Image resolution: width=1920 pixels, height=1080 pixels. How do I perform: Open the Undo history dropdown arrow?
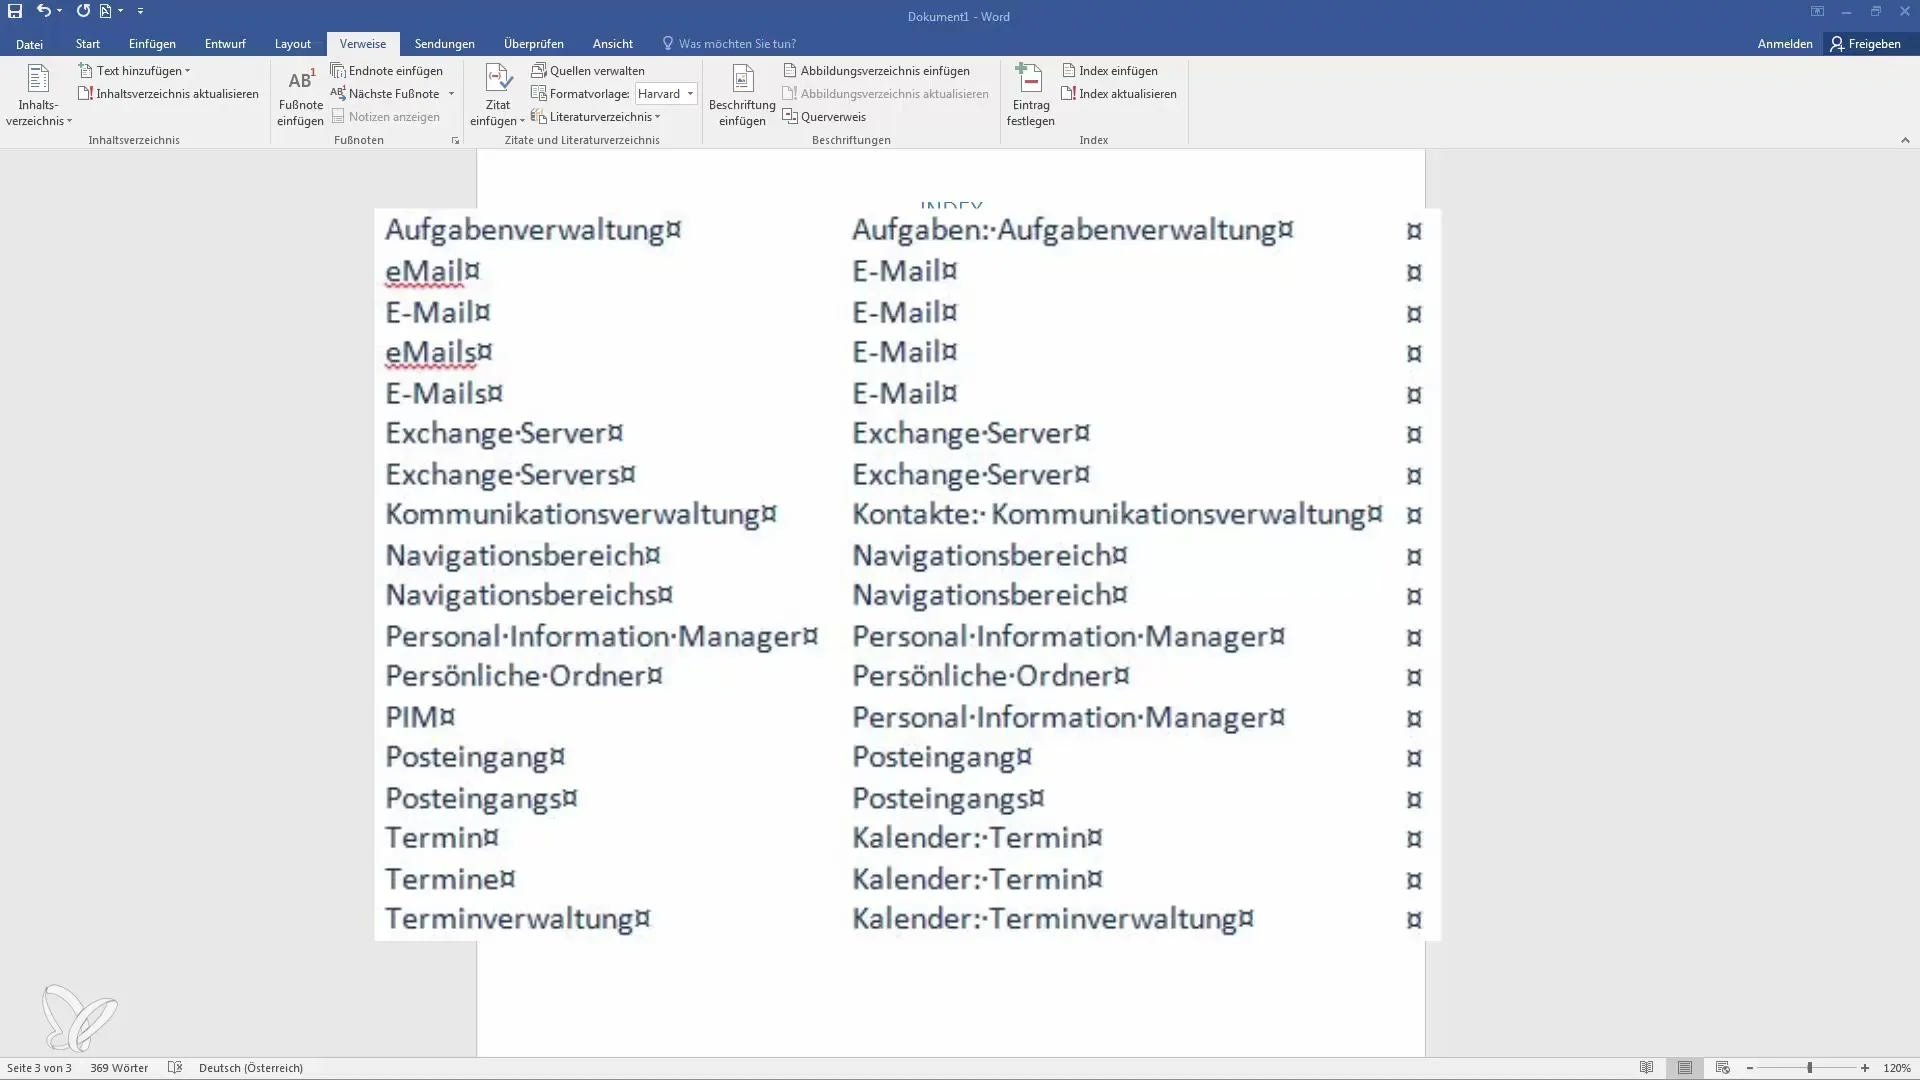tap(60, 11)
